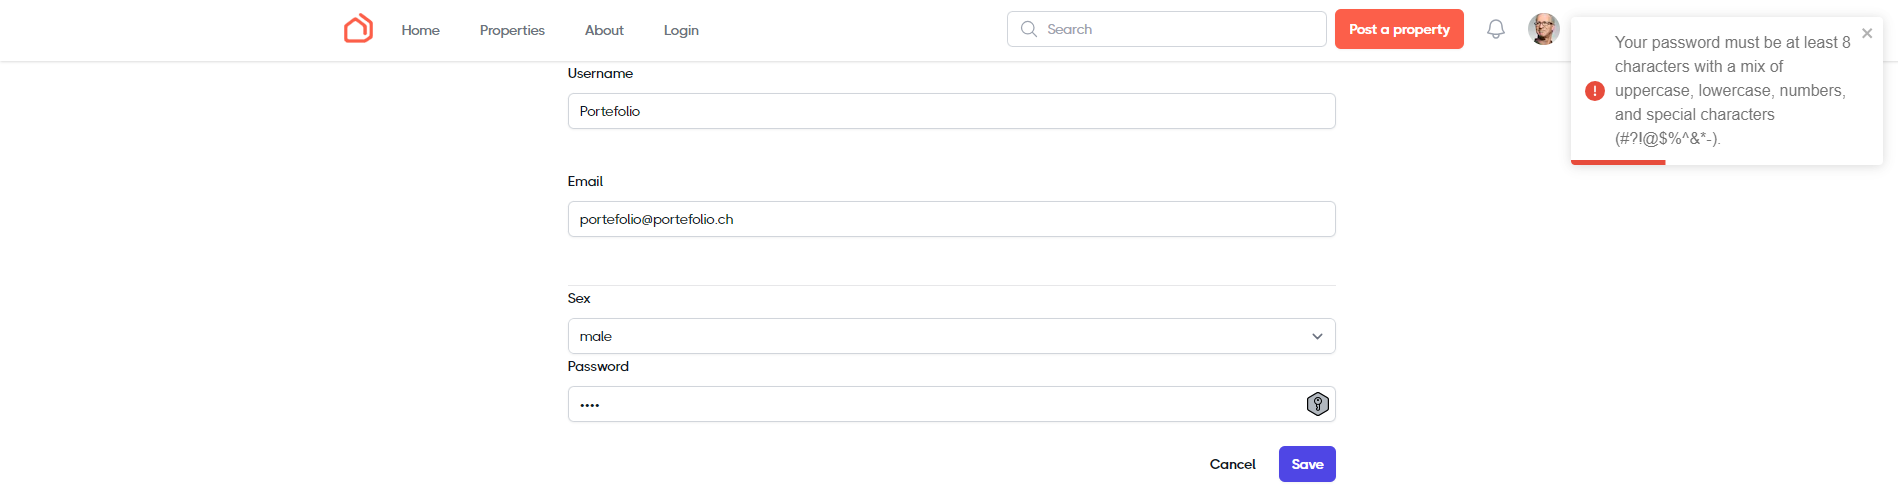
Task: Click into the Username field
Action: point(951,111)
